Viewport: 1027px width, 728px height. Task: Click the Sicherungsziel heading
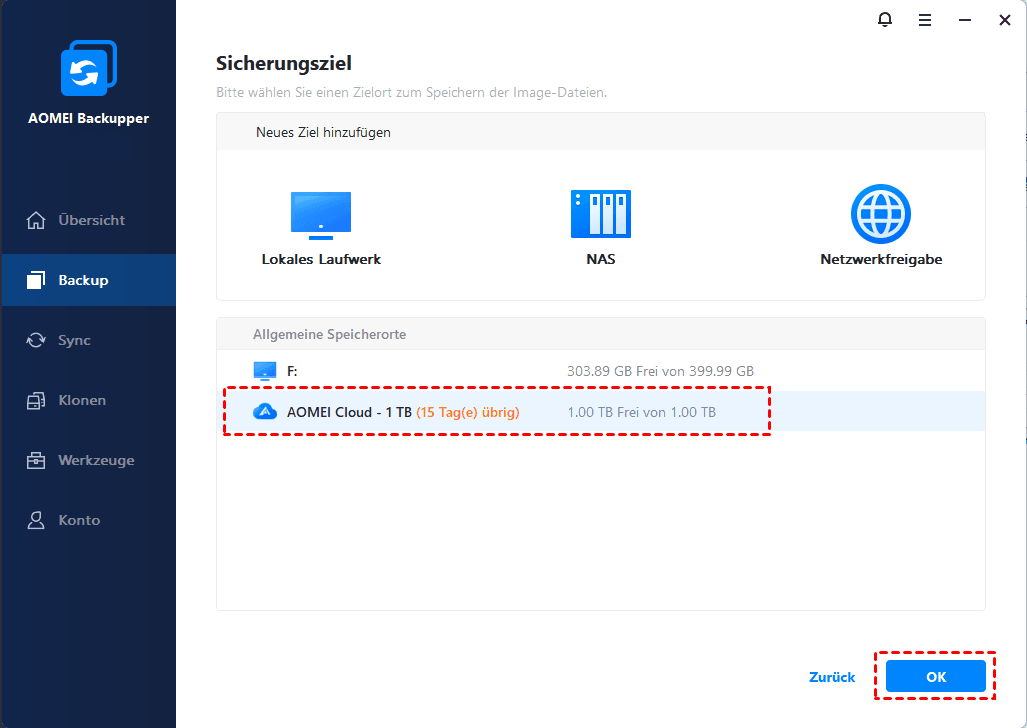coord(284,64)
